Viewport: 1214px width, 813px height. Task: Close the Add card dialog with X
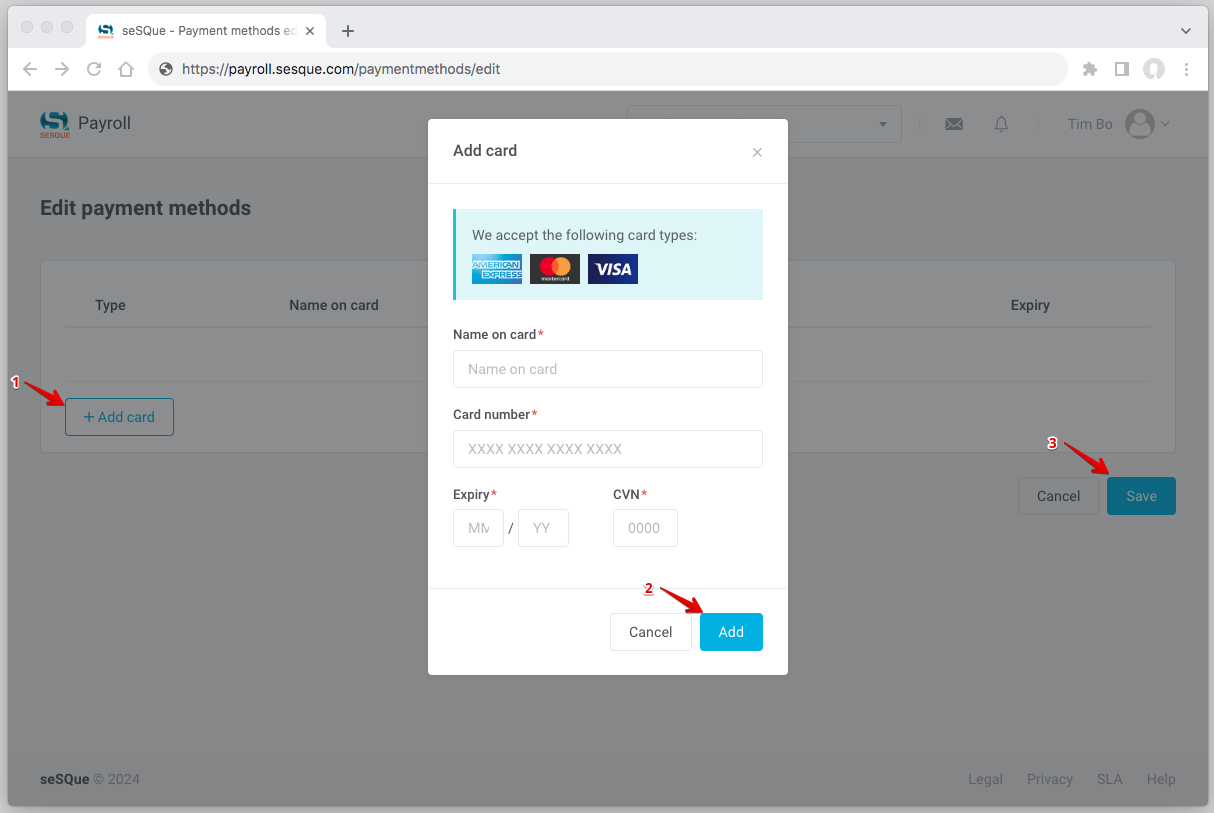point(757,153)
